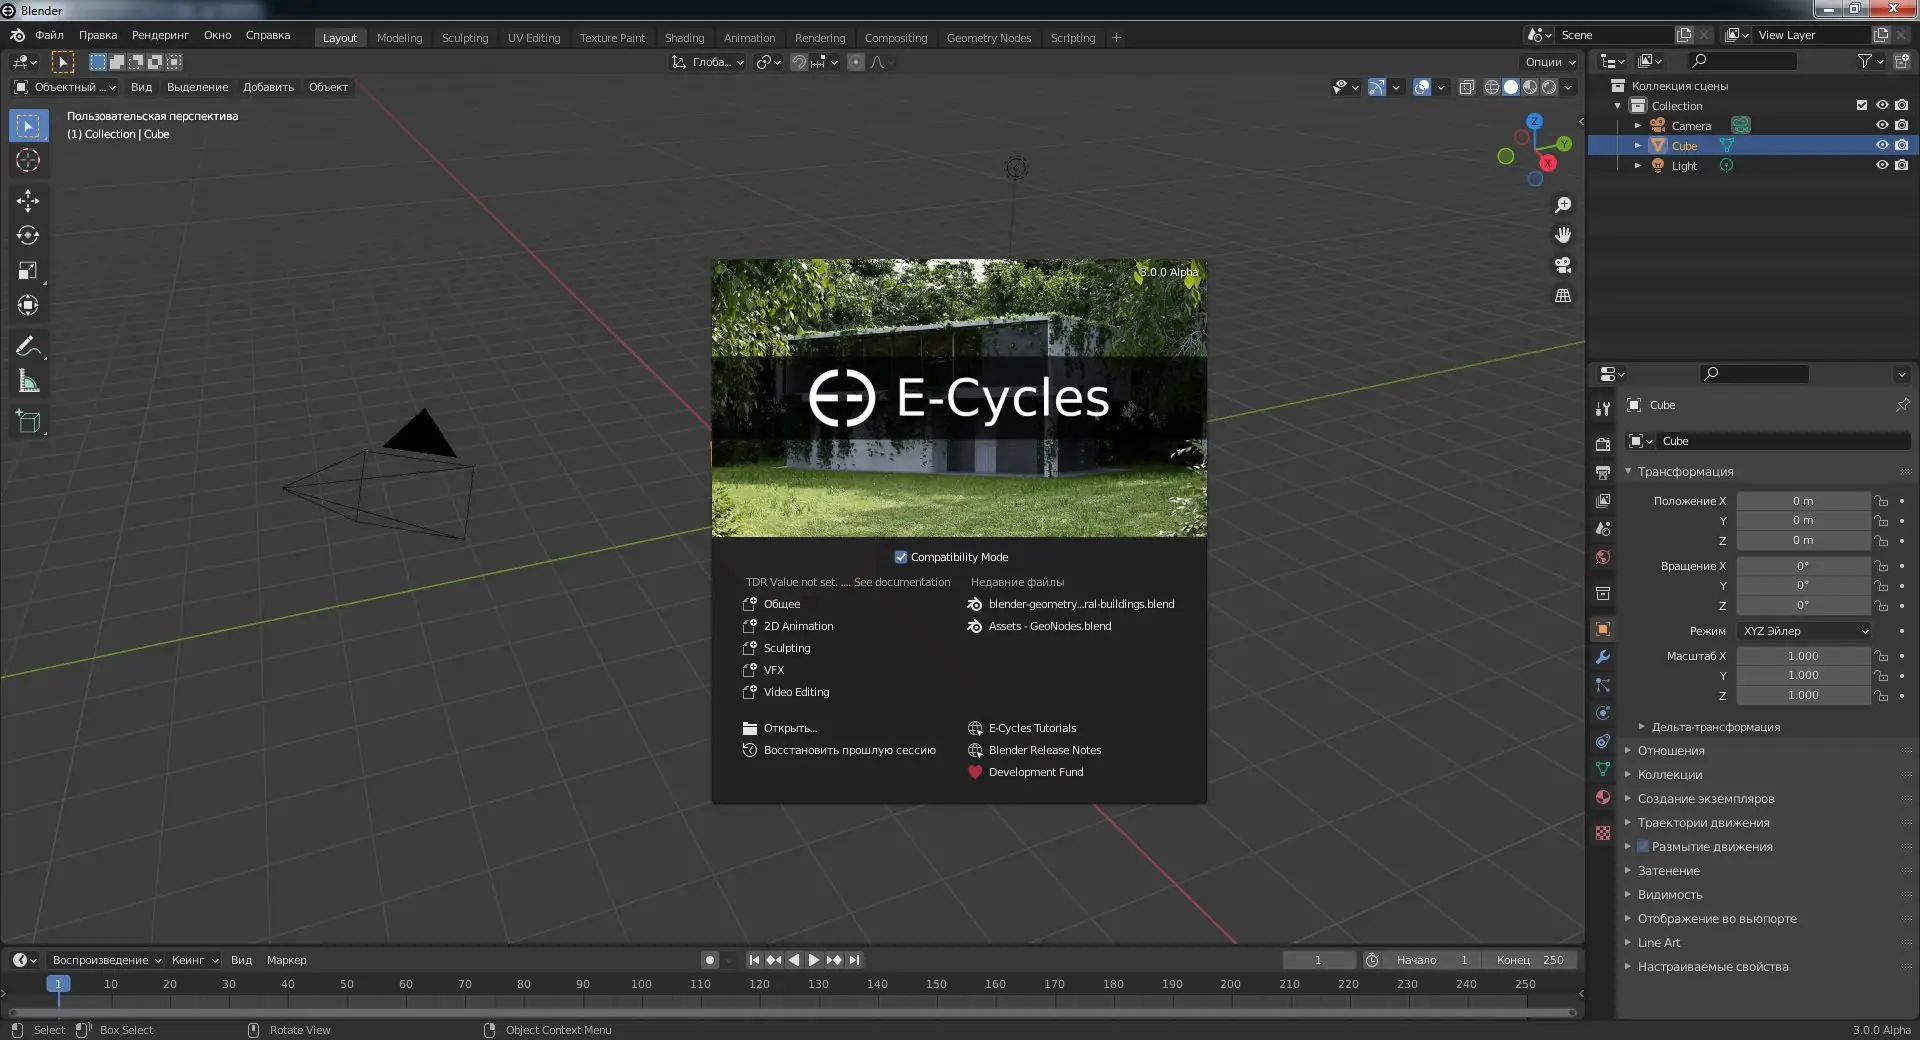The width and height of the screenshot is (1920, 1040).
Task: Open the Modifier properties wrench tab
Action: pos(1603,658)
